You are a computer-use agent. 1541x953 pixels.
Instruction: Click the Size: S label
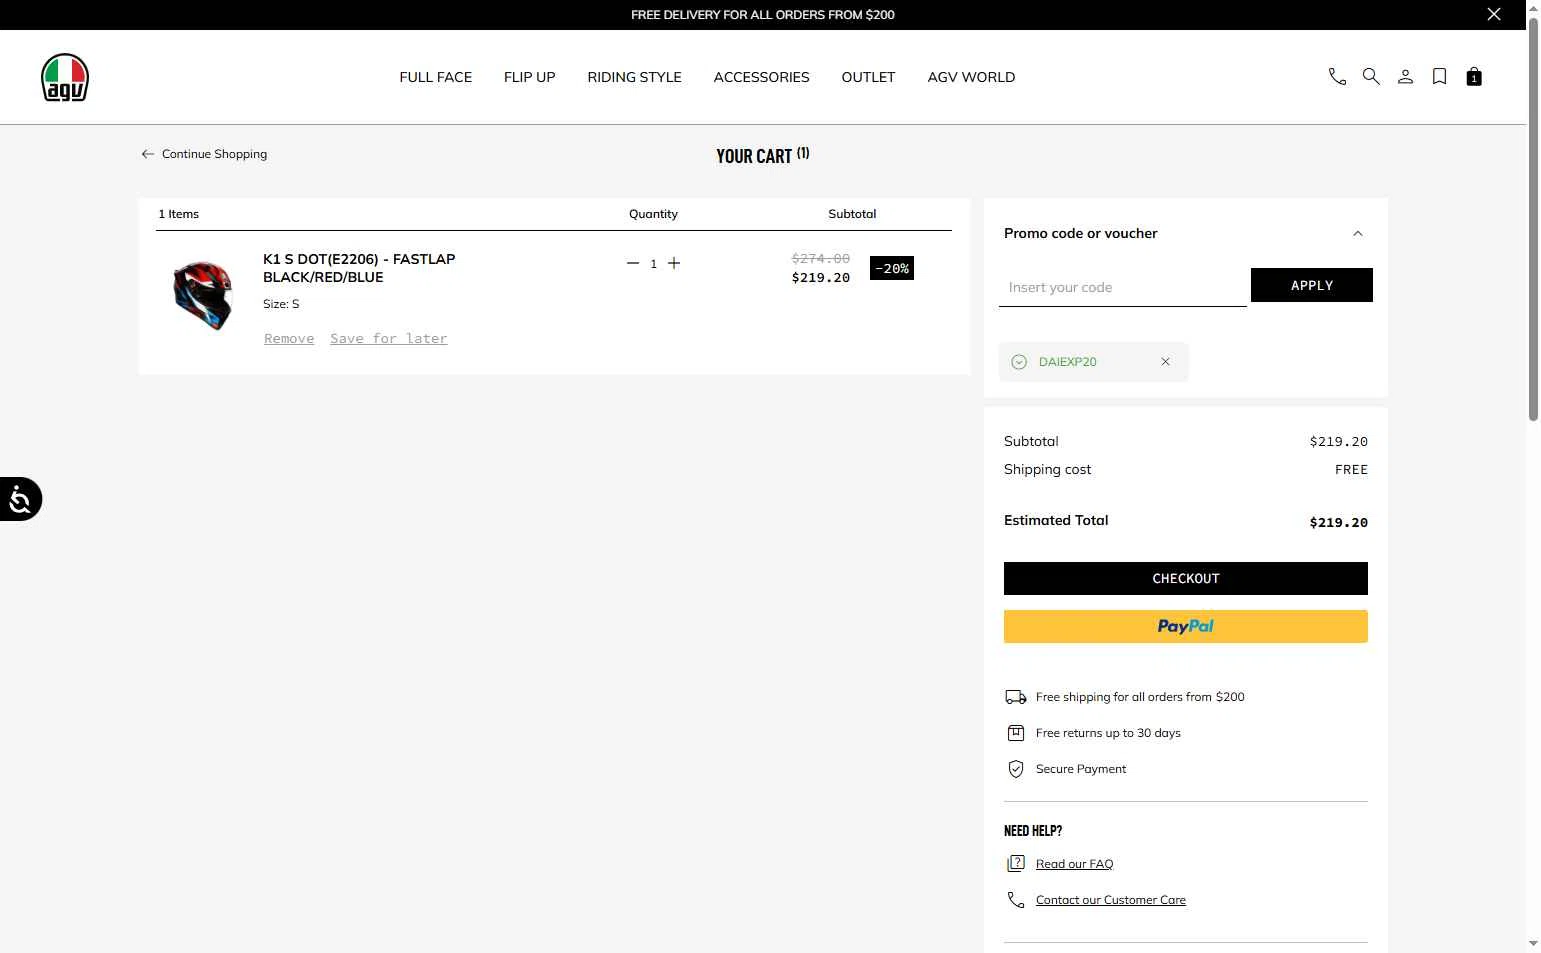tap(281, 304)
